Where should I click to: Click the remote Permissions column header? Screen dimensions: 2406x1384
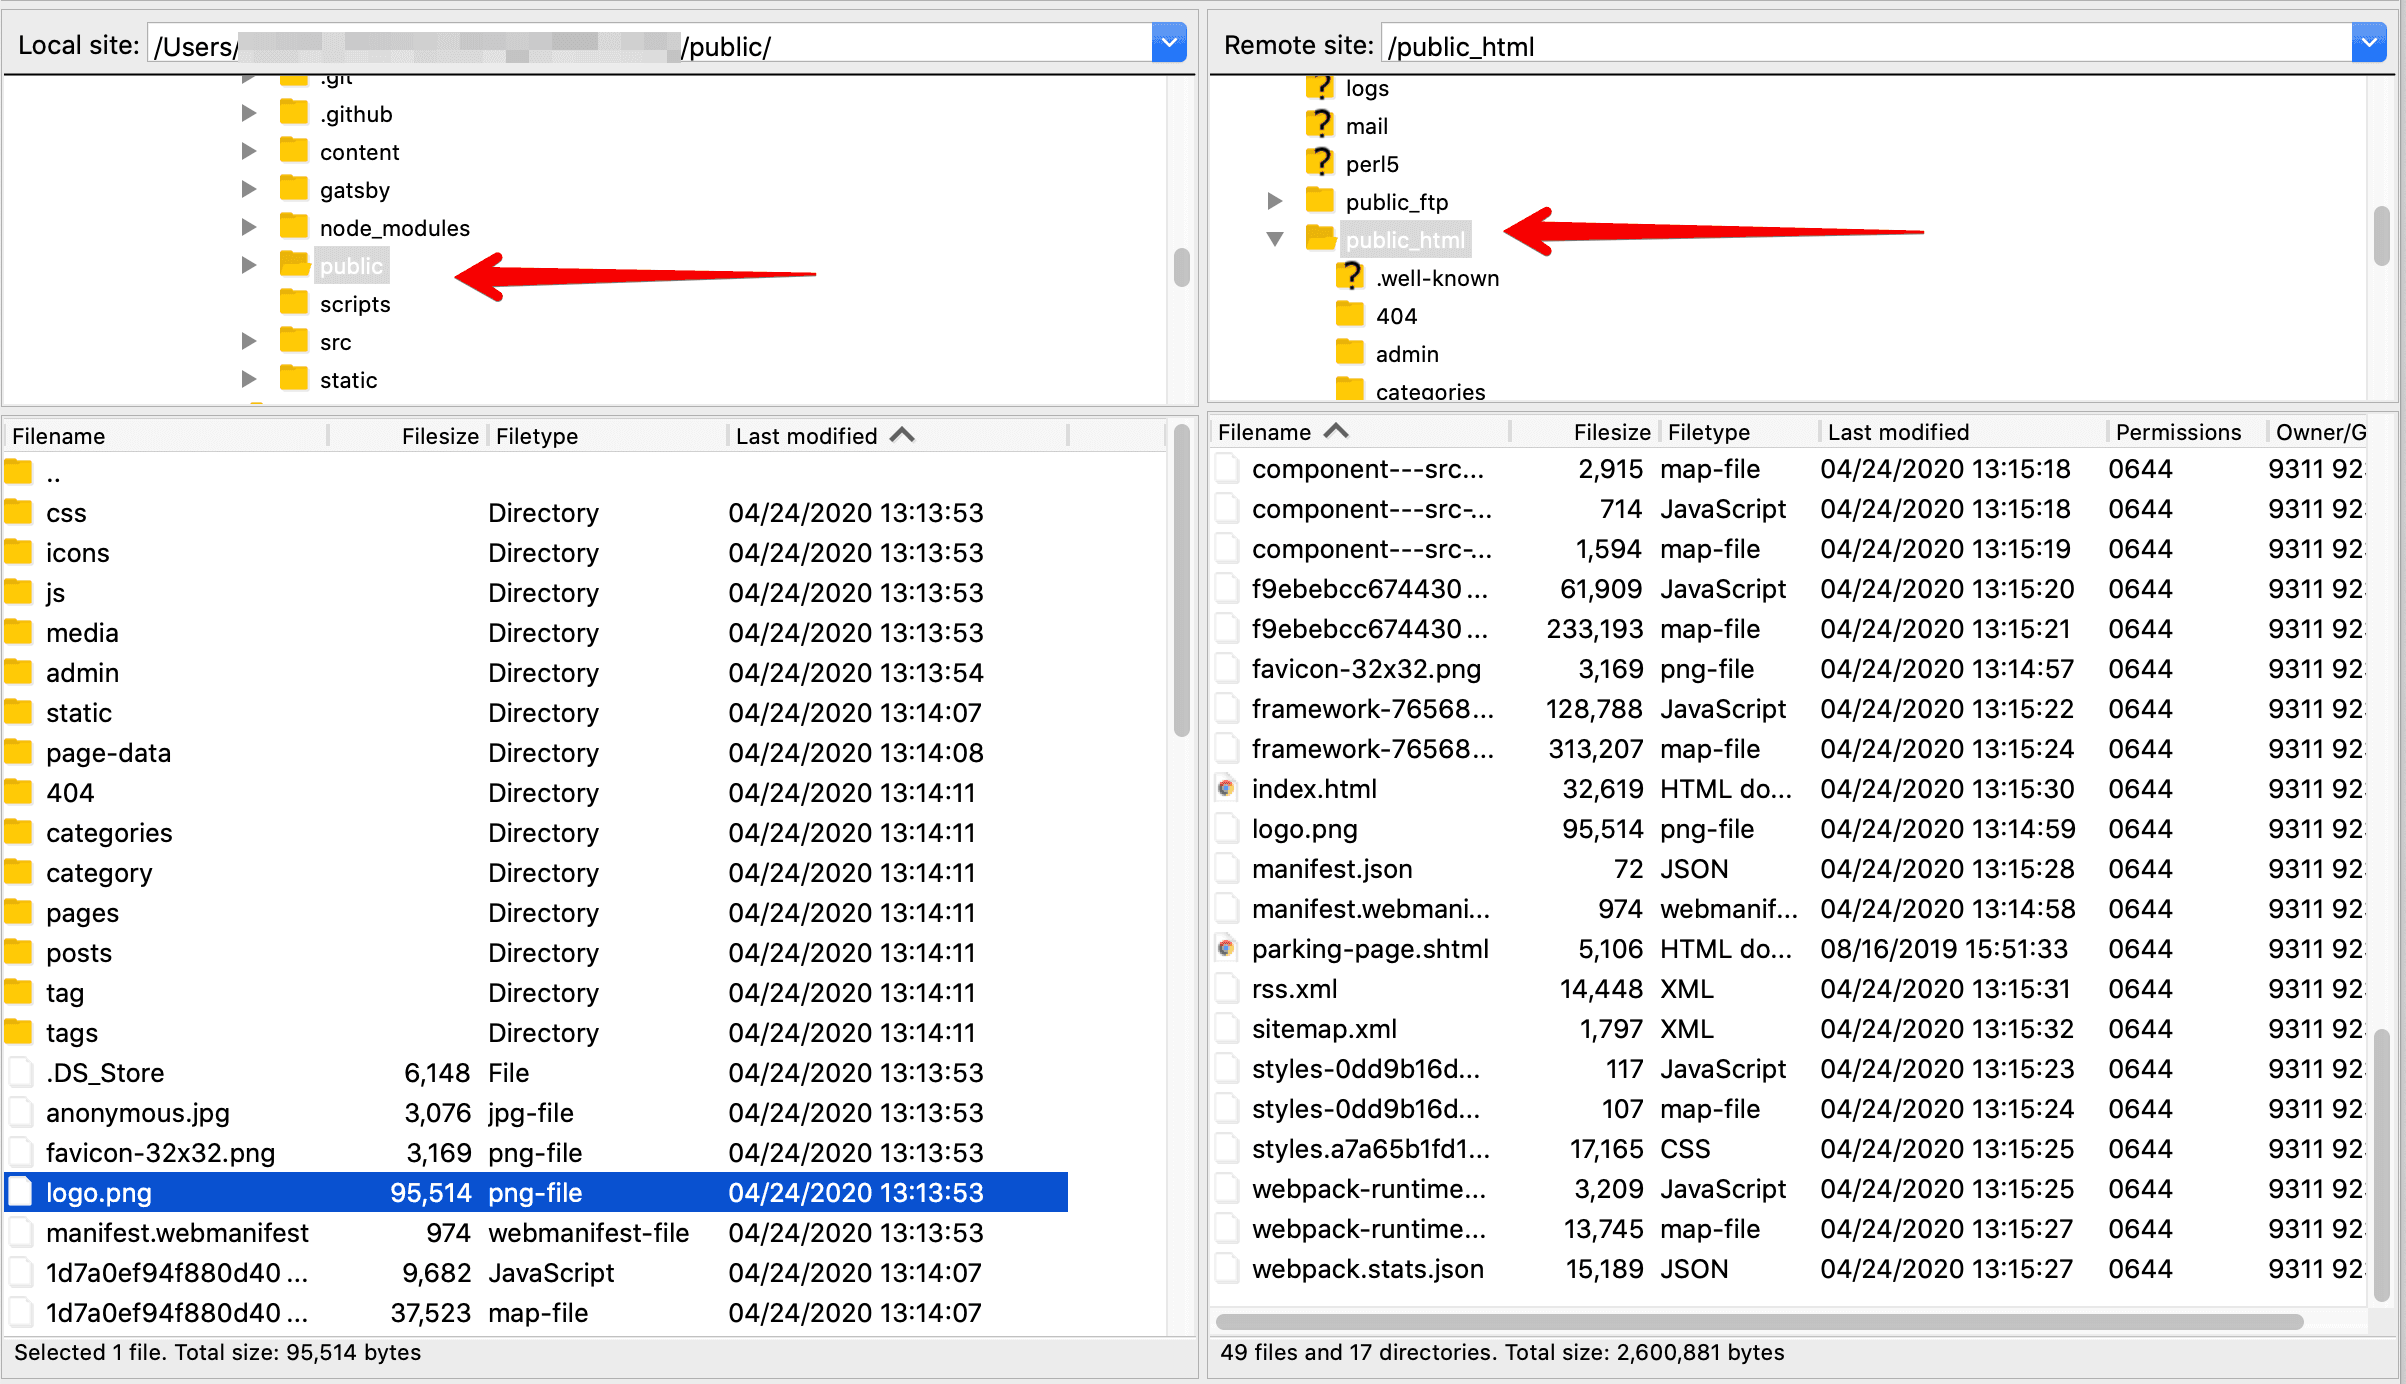click(x=2178, y=432)
